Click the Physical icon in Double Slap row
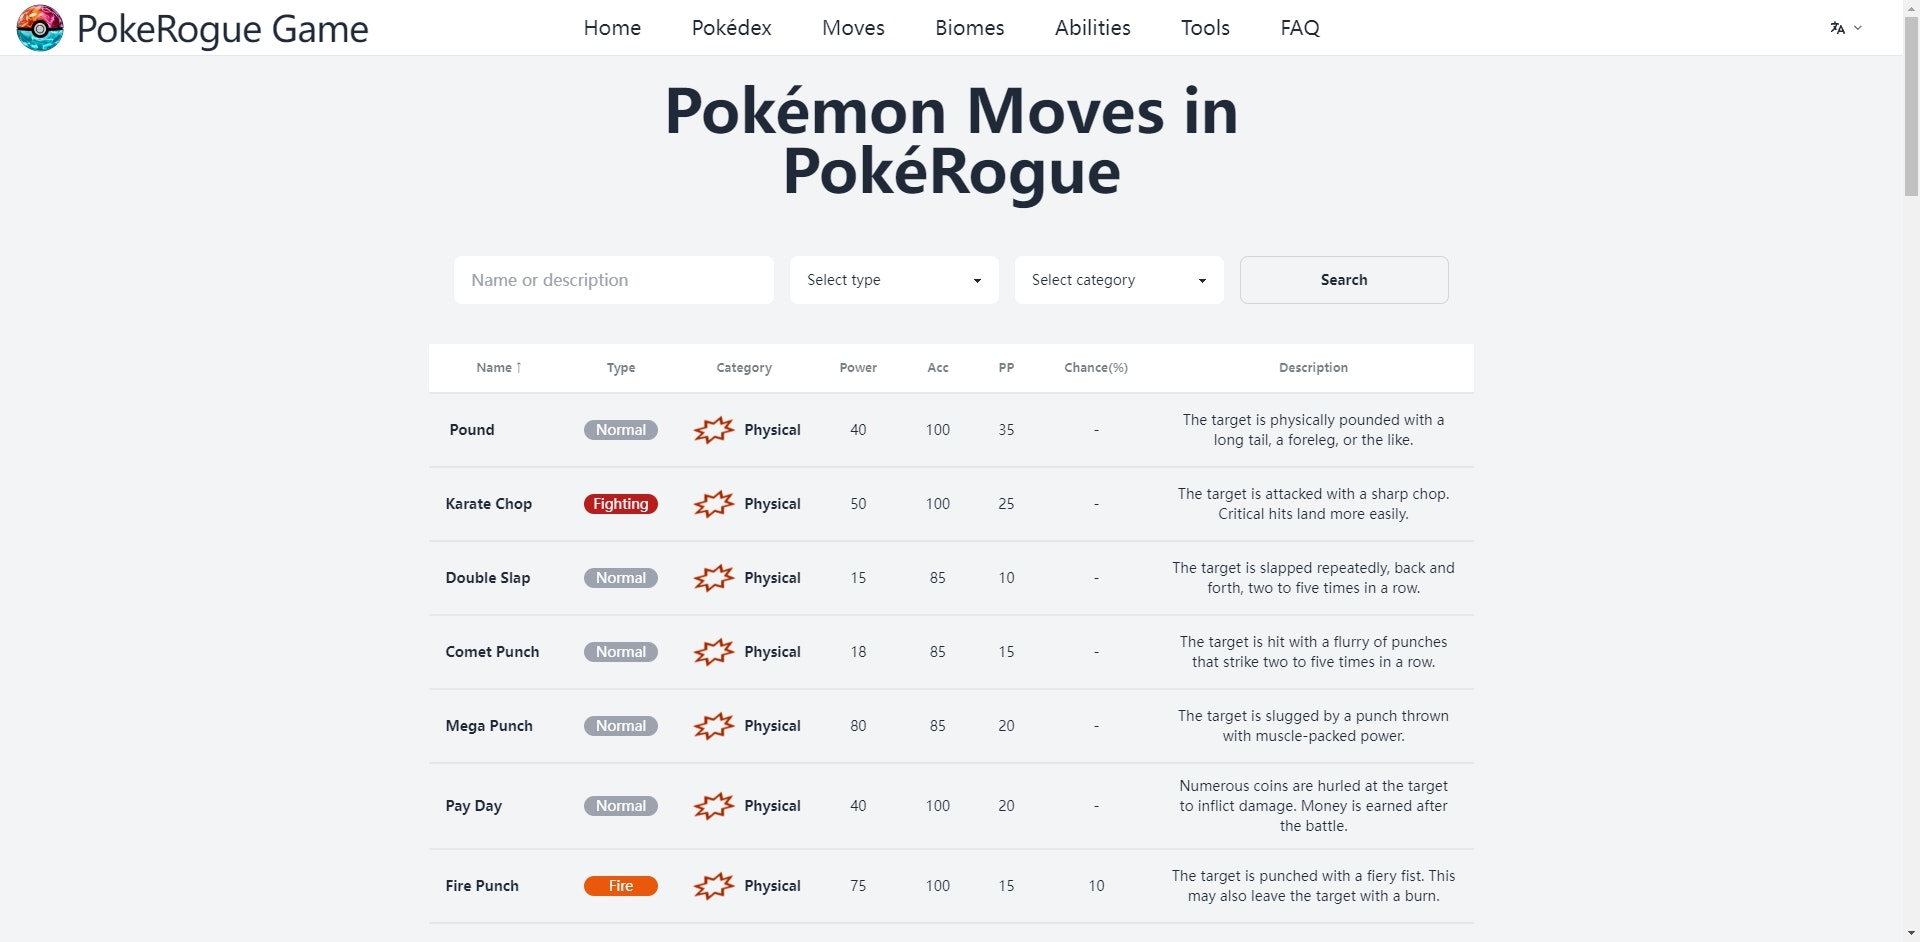Viewport: 1920px width, 942px height. point(714,578)
